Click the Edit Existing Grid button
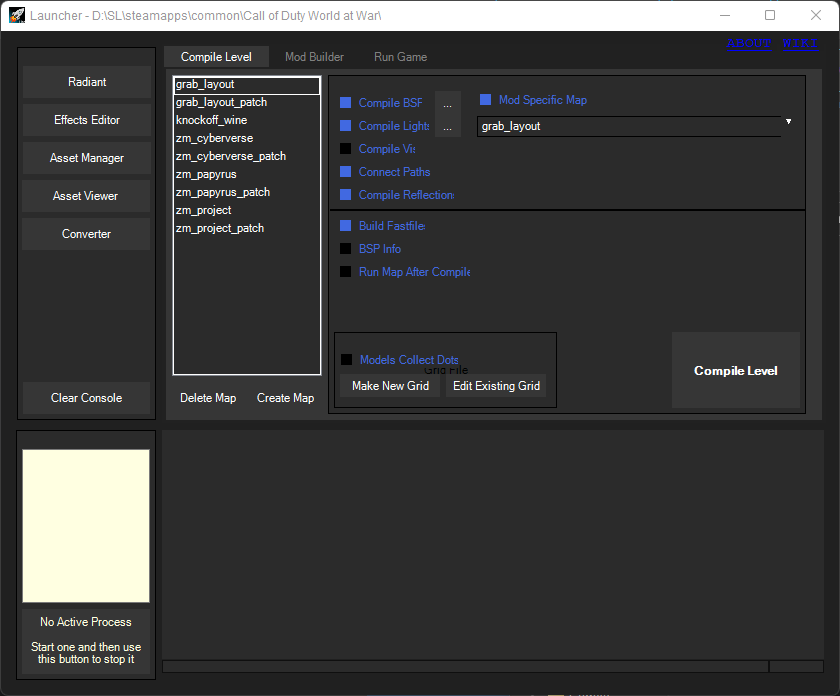 pyautogui.click(x=496, y=386)
